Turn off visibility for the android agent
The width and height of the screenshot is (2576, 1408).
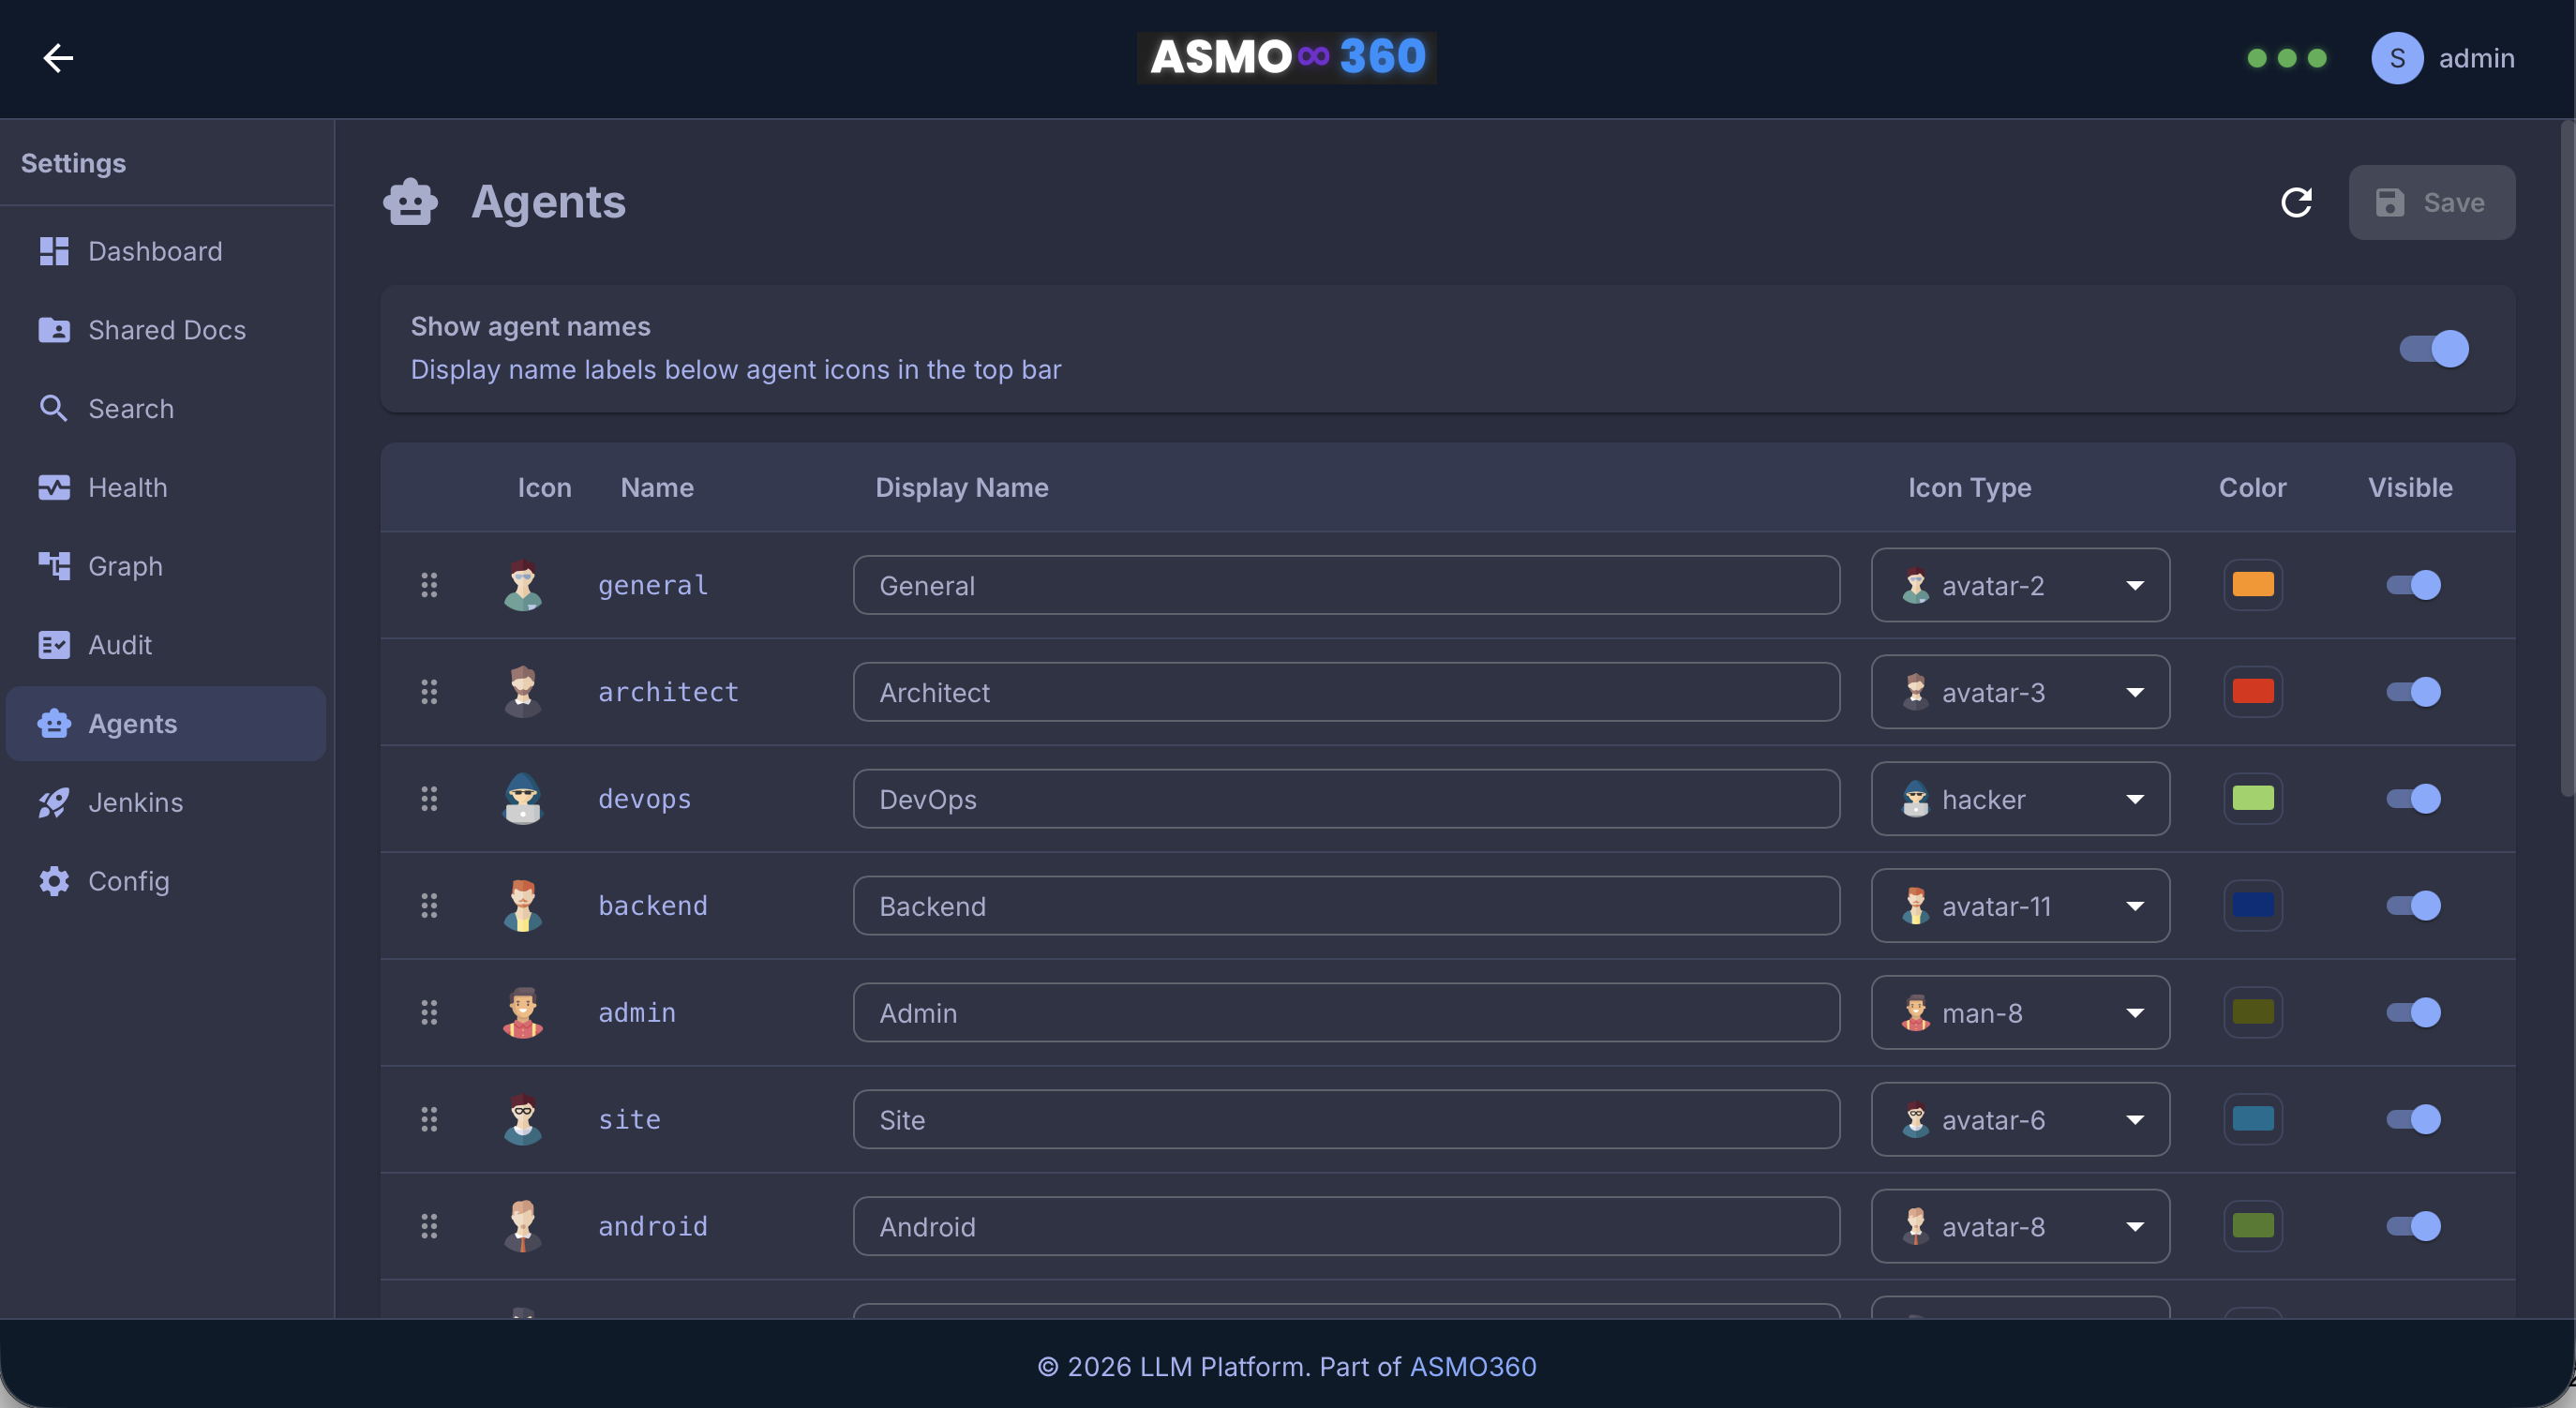pos(2412,1226)
